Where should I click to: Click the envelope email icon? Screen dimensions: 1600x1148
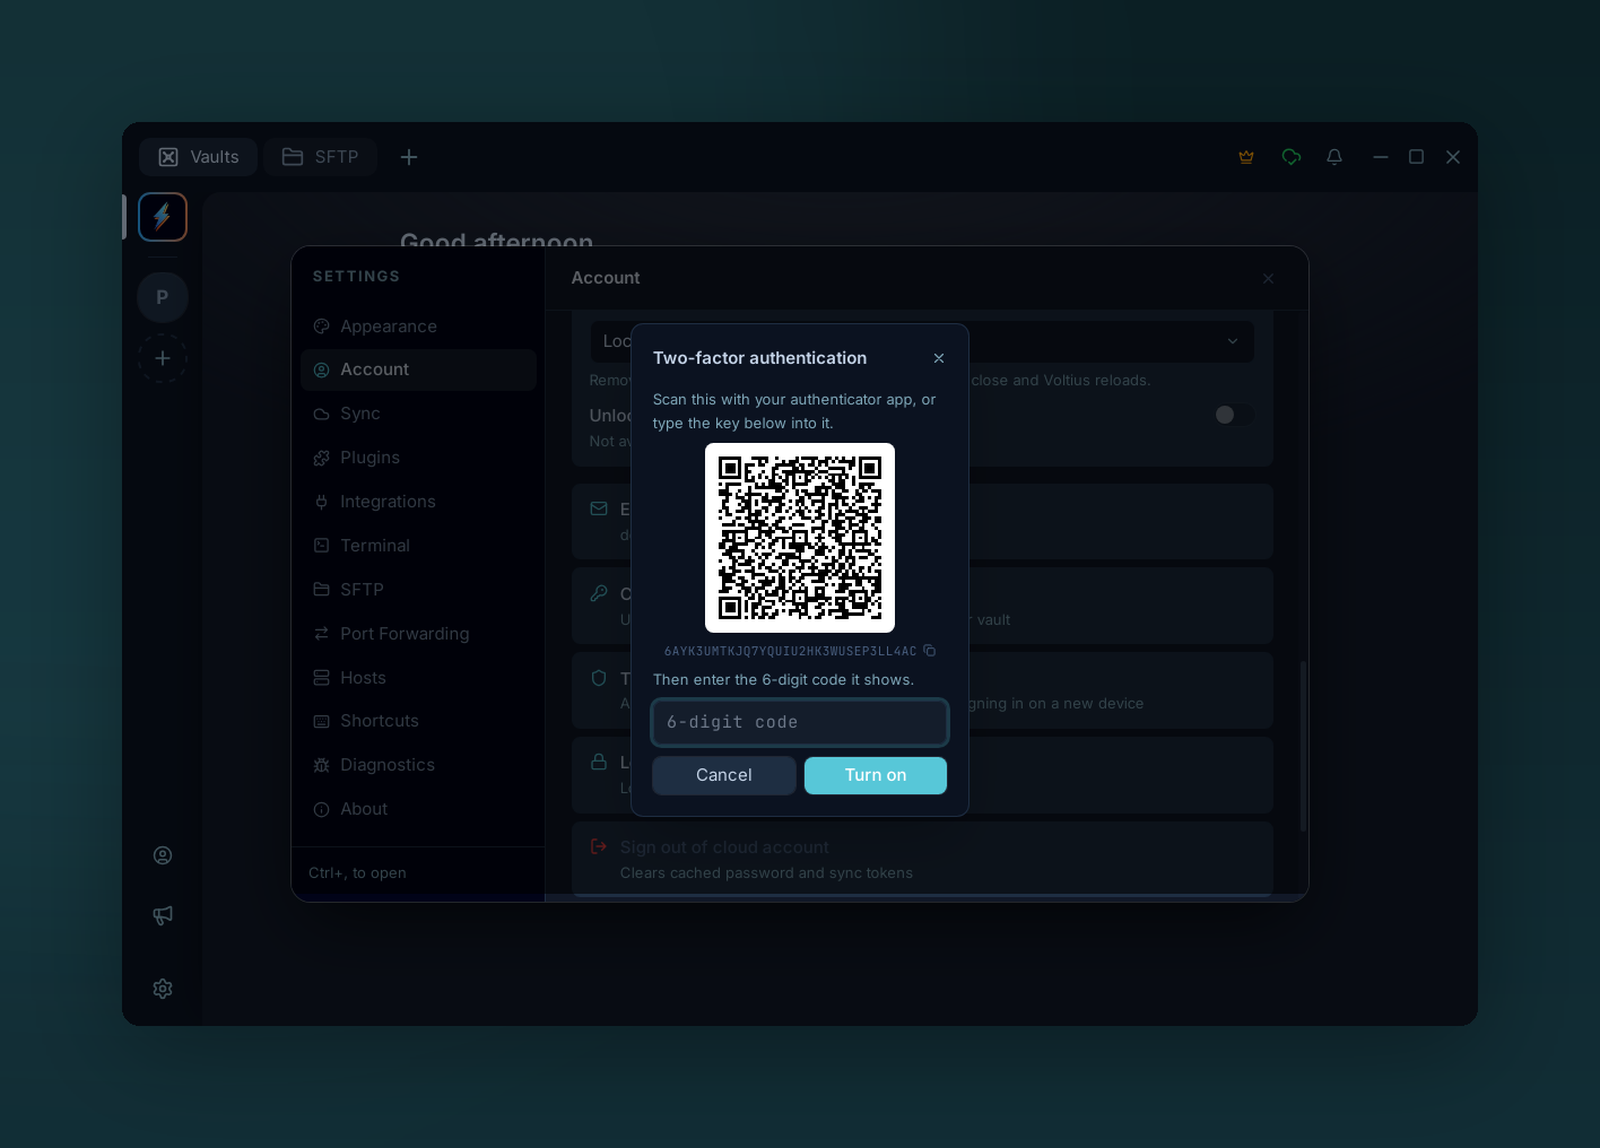point(599,509)
